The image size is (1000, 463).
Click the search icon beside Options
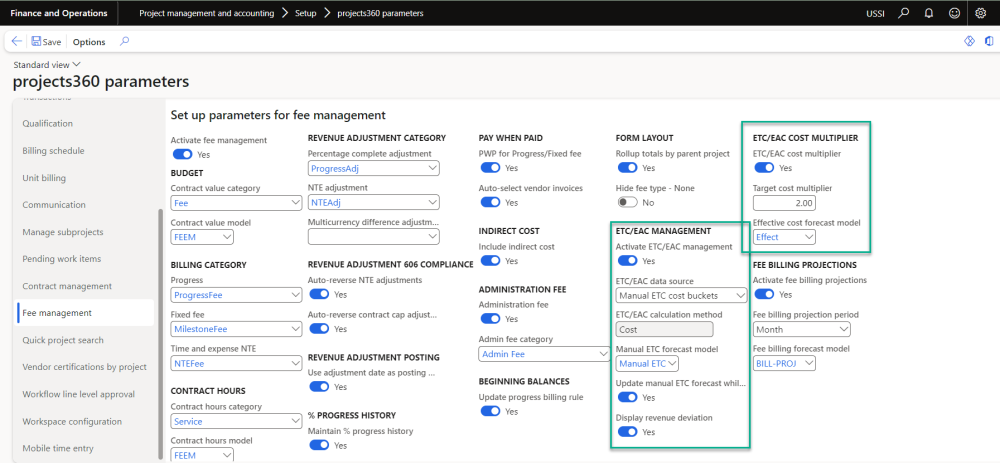125,42
